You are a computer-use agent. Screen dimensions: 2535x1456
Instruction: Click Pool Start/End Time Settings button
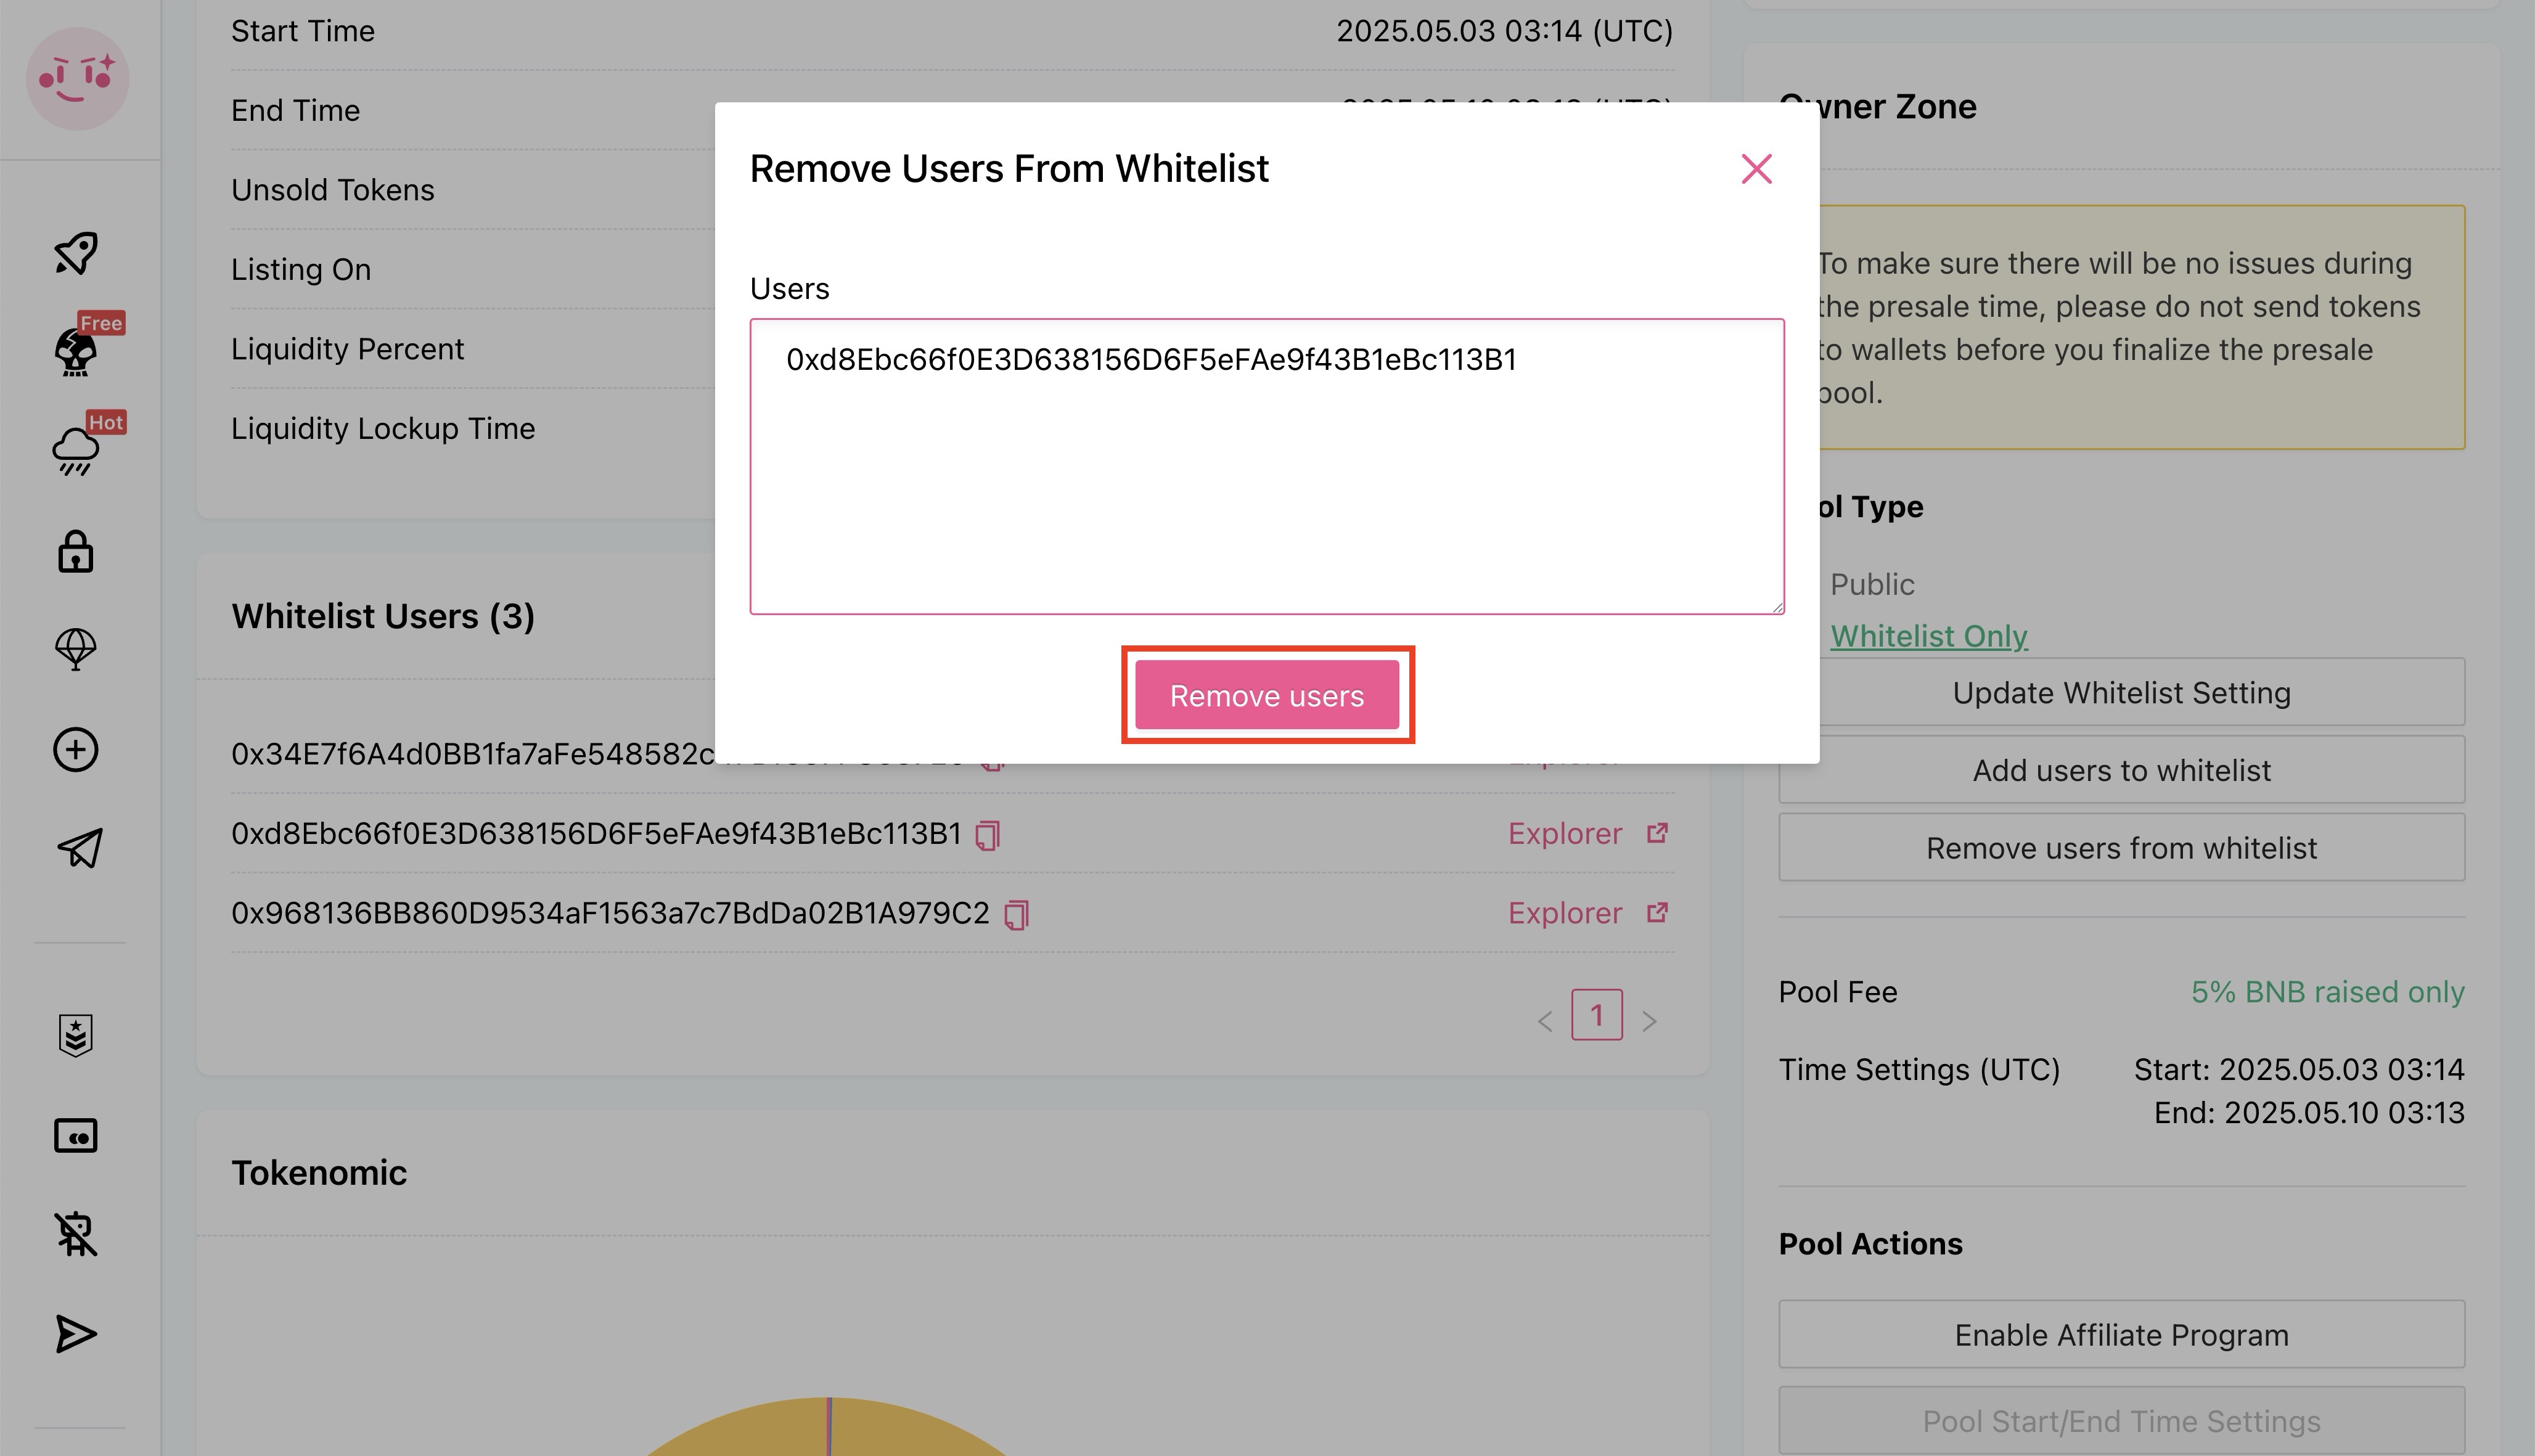(2121, 1421)
